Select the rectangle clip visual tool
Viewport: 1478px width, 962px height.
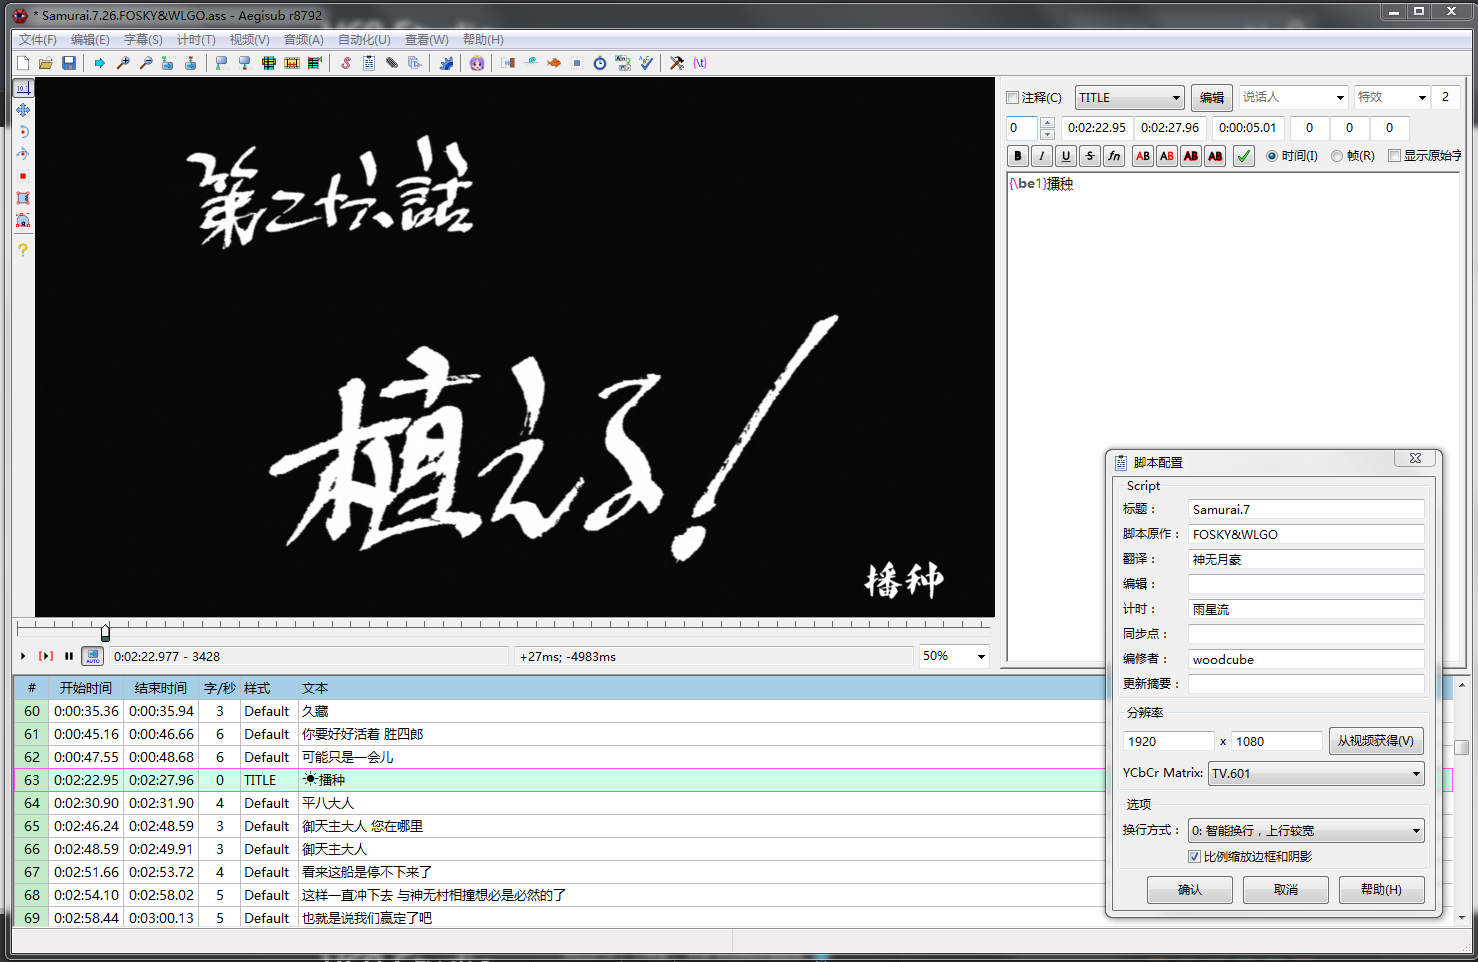pos(23,198)
